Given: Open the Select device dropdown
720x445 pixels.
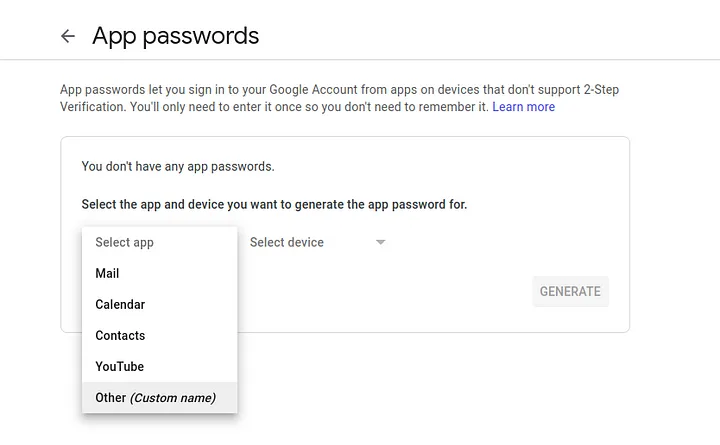Looking at the screenshot, I should pyautogui.click(x=317, y=242).
